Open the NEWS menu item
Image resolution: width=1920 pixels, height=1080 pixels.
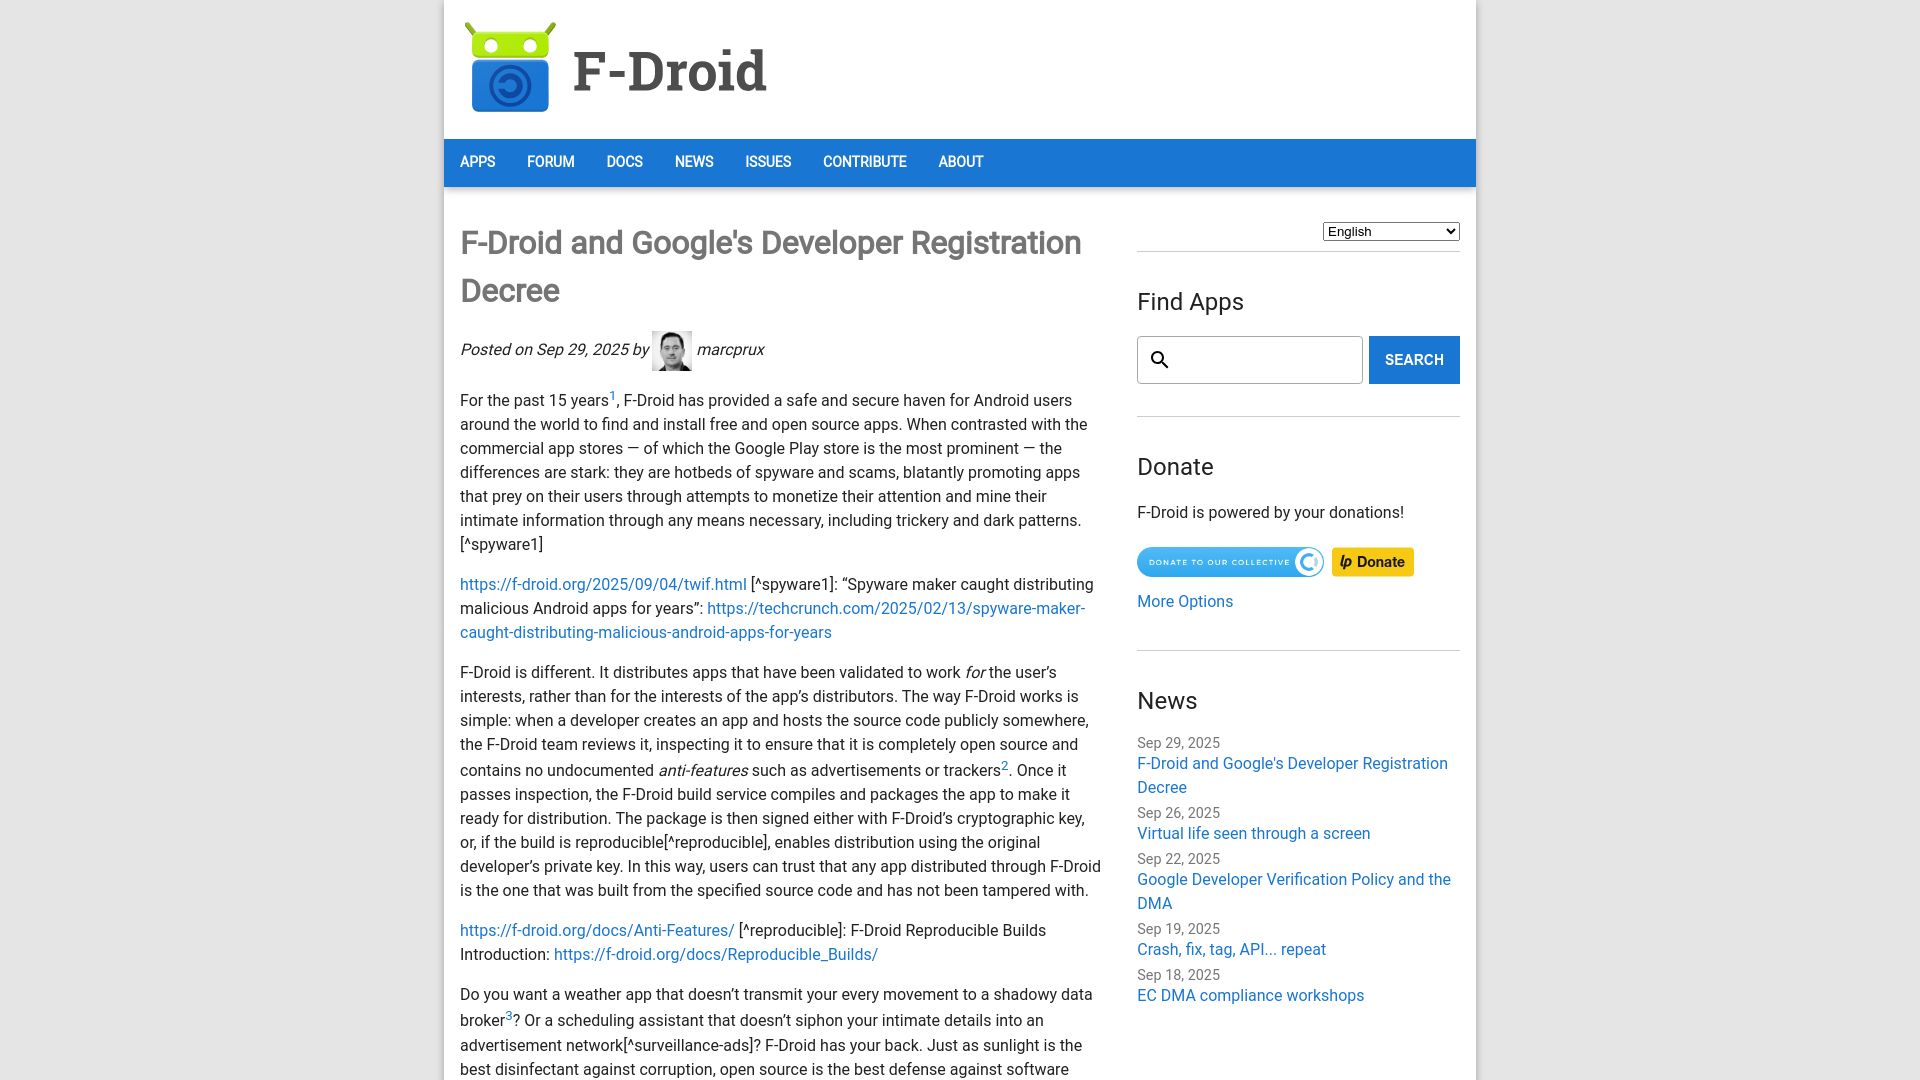[x=694, y=162]
